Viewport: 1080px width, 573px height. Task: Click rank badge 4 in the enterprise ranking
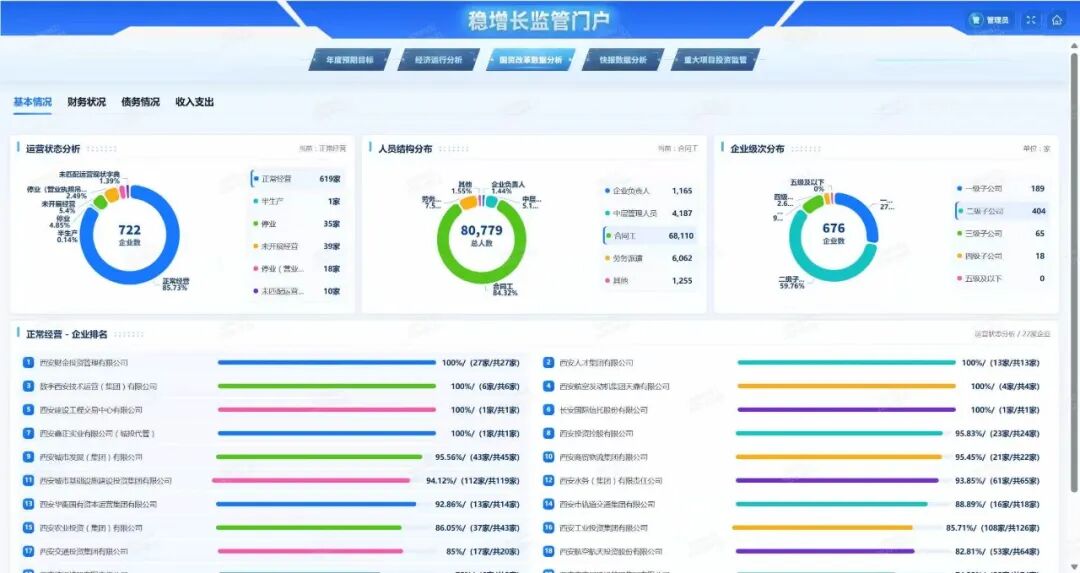pos(548,386)
